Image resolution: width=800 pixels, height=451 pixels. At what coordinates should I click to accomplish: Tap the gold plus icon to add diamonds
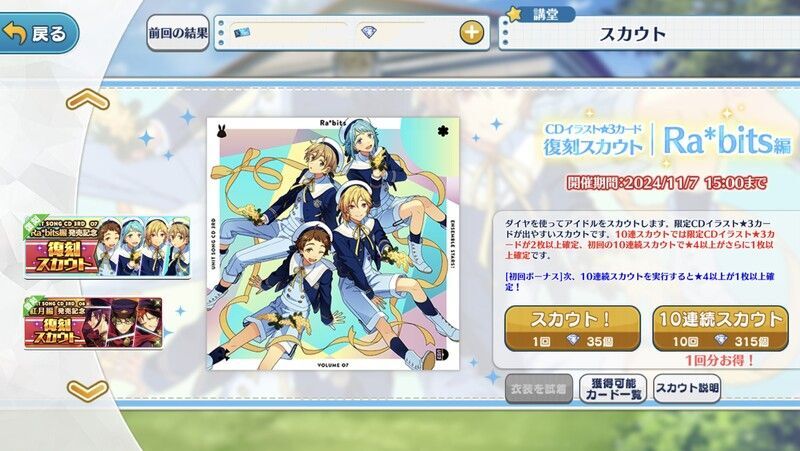471,33
